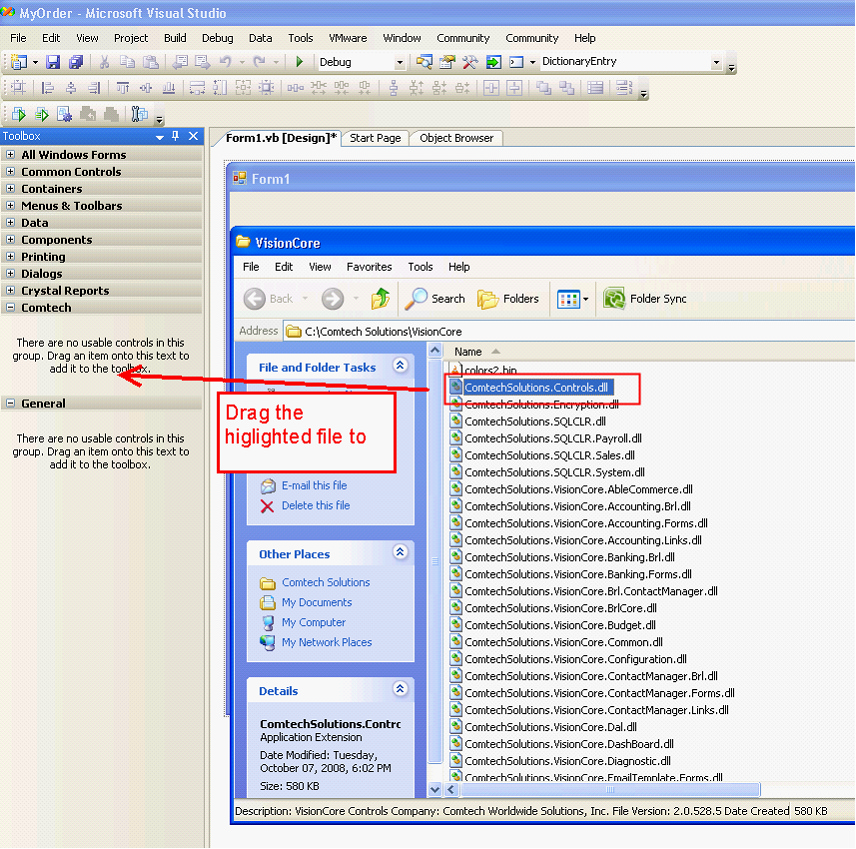Viewport: 856px width, 849px height.
Task: Open the My Computer link
Action: coord(313,622)
